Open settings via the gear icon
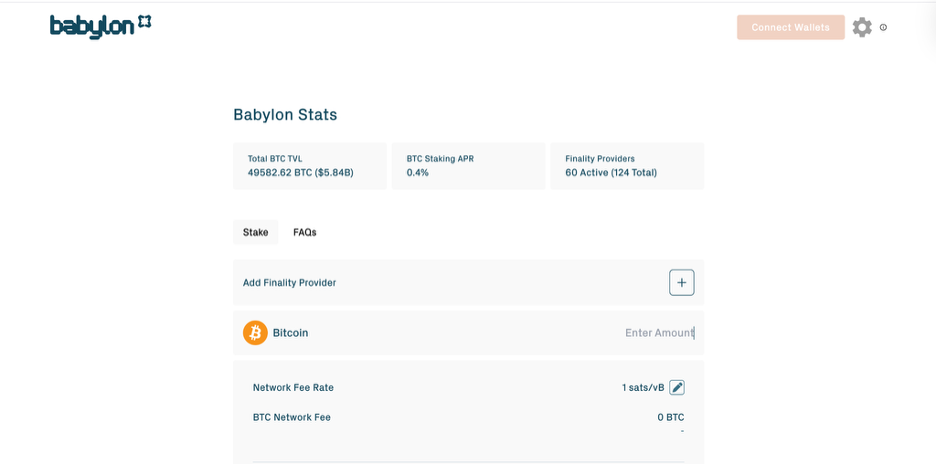936x464 pixels. point(861,27)
